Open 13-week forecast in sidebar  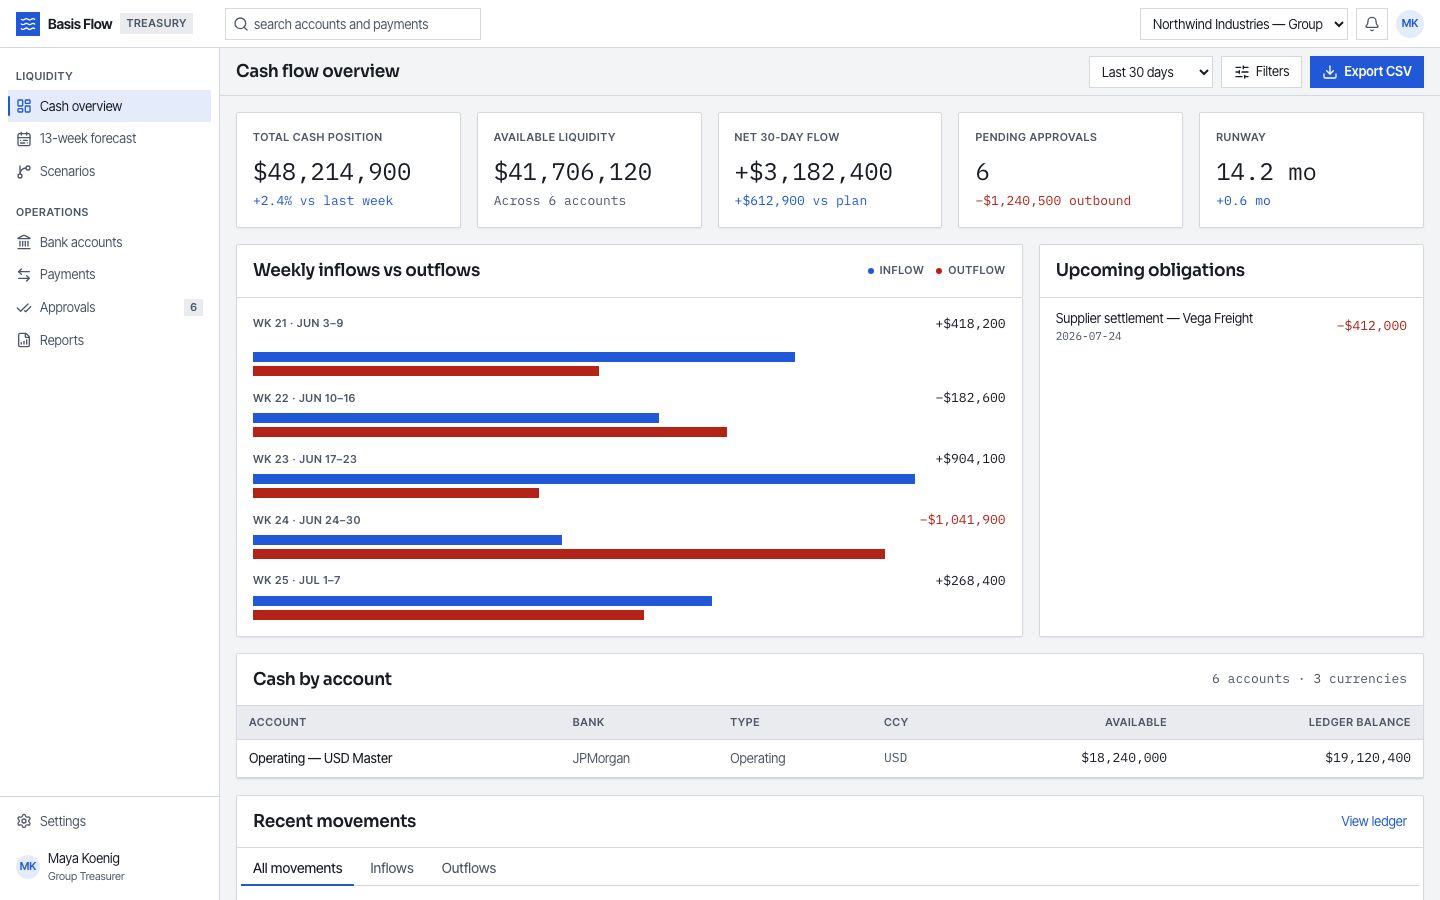click(109, 139)
